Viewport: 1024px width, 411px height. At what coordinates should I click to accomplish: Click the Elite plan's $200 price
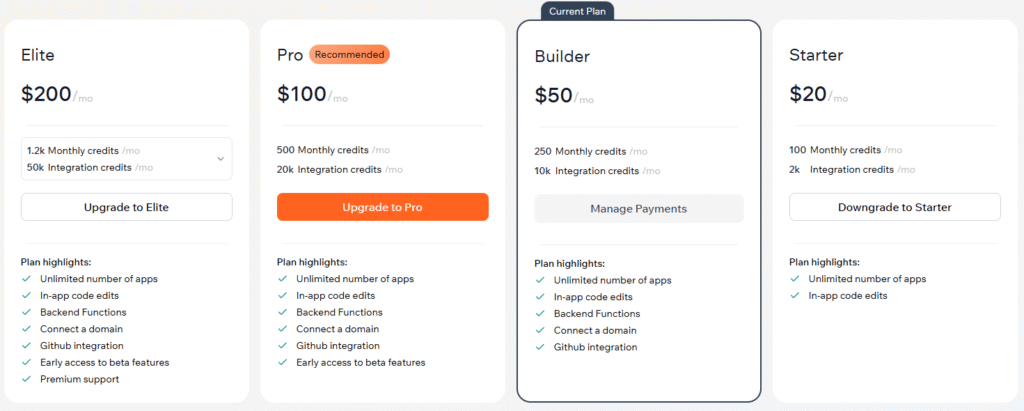pos(46,94)
